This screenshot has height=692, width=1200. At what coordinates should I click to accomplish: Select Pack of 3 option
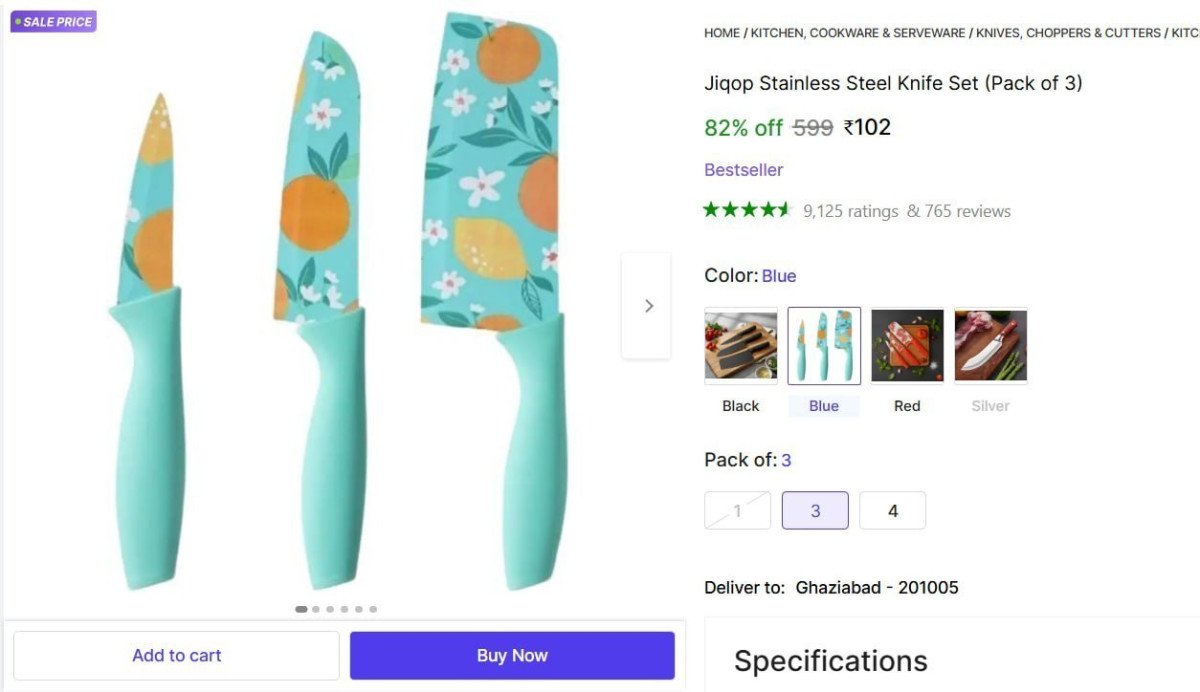click(815, 510)
